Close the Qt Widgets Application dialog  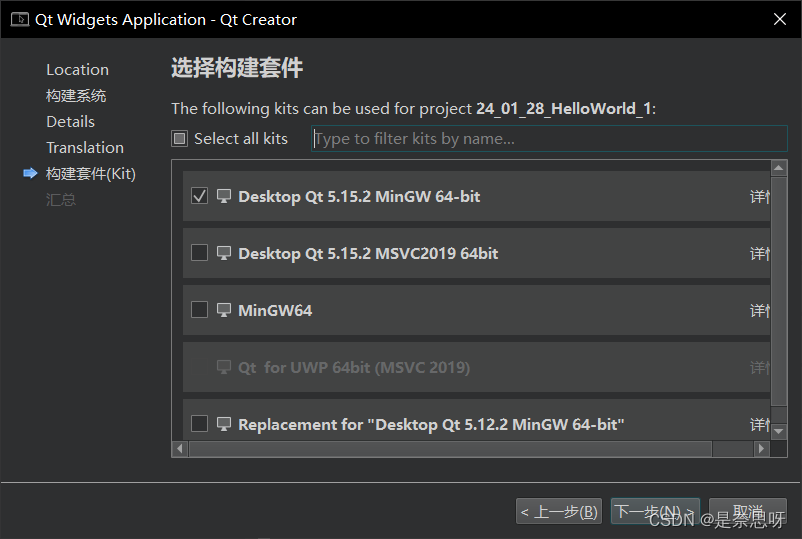click(x=780, y=19)
